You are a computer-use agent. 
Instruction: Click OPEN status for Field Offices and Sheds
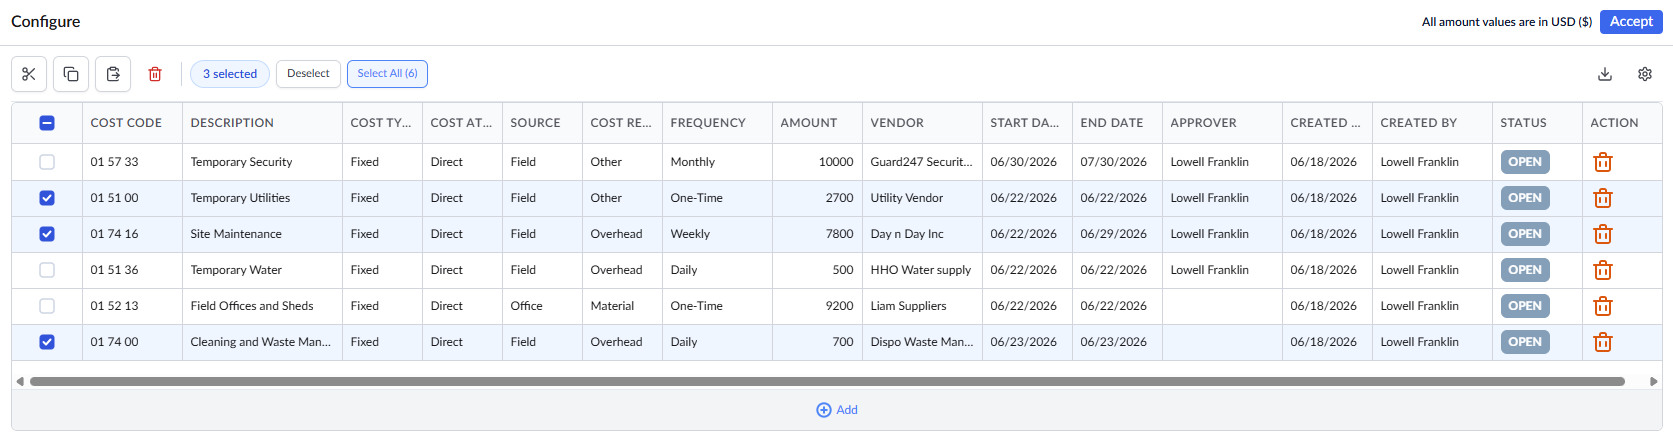tap(1525, 306)
